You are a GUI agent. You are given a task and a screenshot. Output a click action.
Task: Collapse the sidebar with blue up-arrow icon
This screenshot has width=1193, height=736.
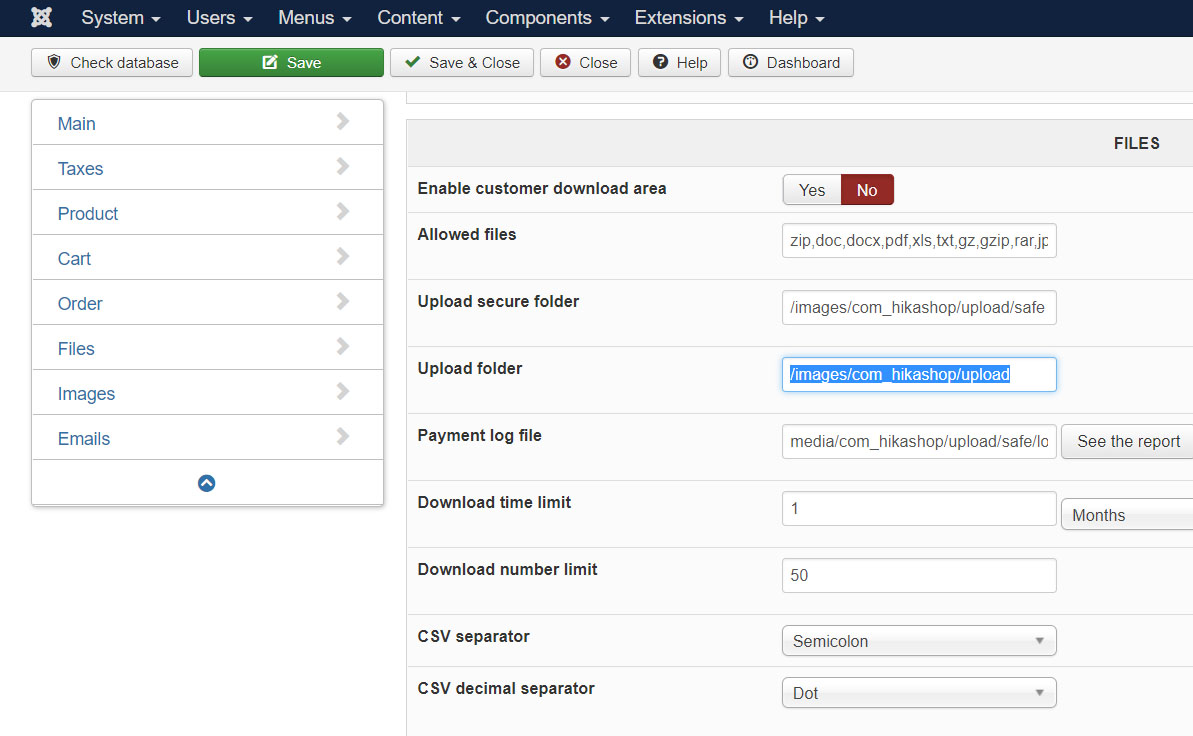click(x=207, y=483)
